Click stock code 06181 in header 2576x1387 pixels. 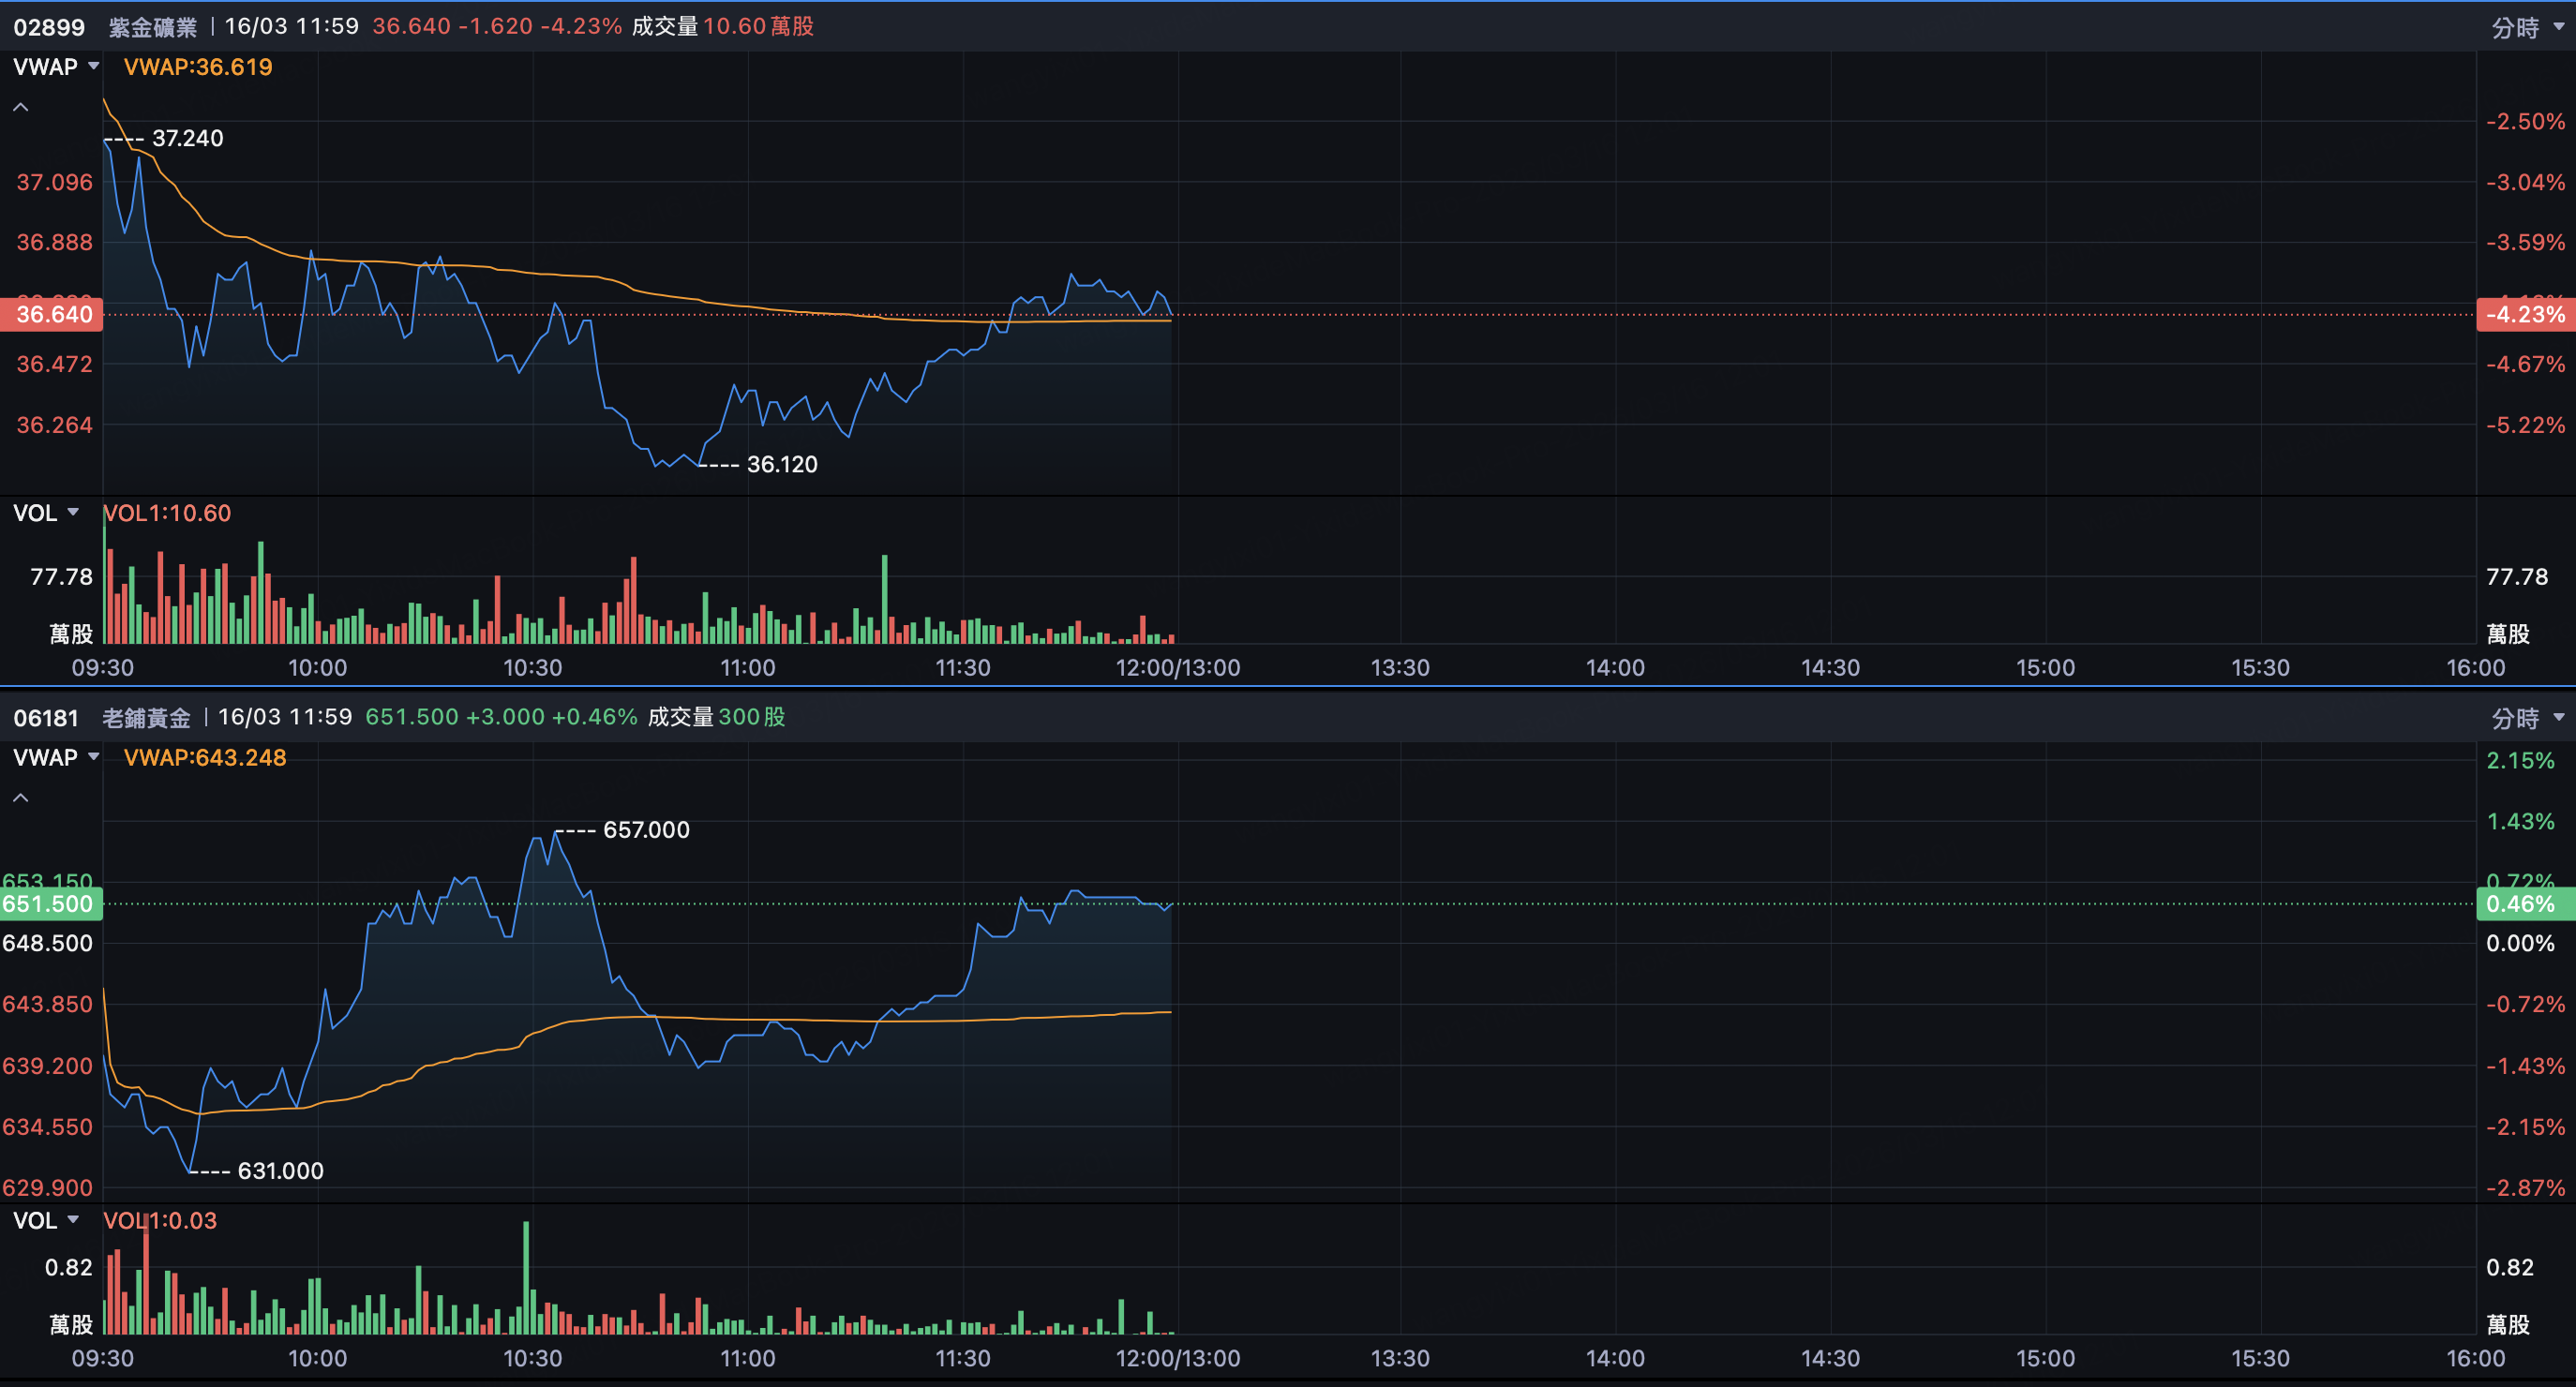[46, 718]
